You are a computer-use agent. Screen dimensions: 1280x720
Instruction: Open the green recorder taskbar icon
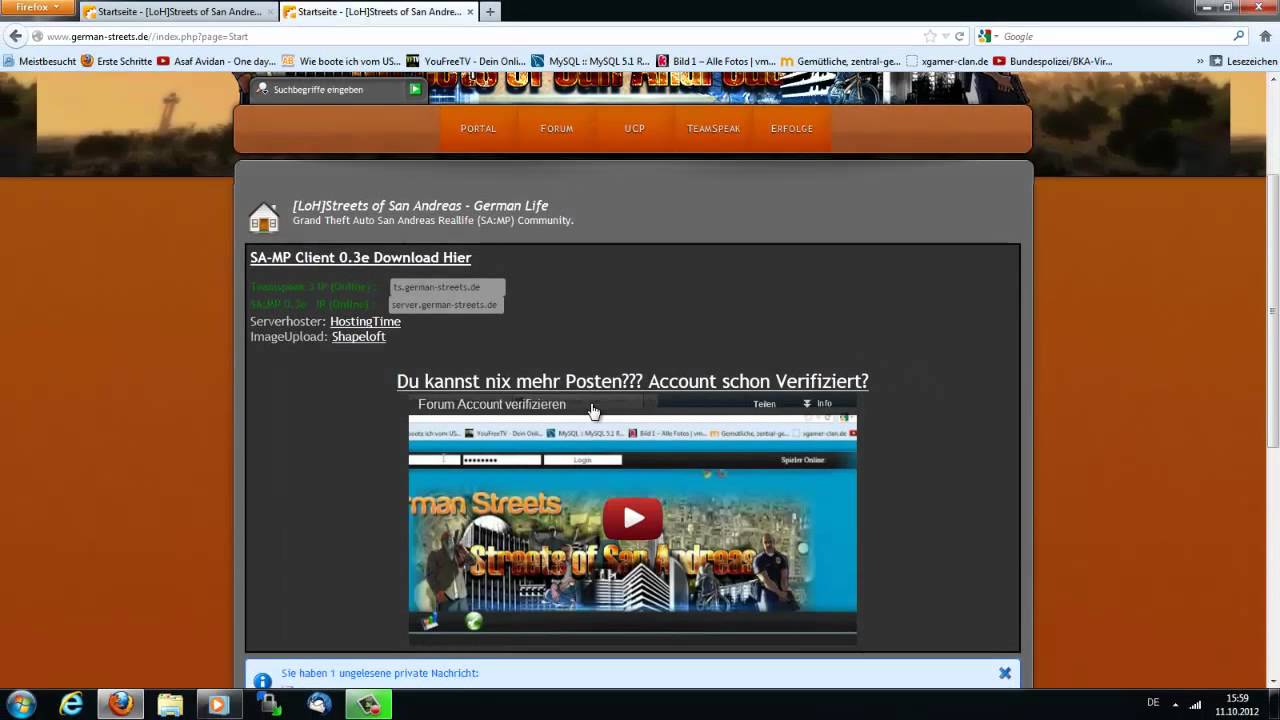coord(368,704)
